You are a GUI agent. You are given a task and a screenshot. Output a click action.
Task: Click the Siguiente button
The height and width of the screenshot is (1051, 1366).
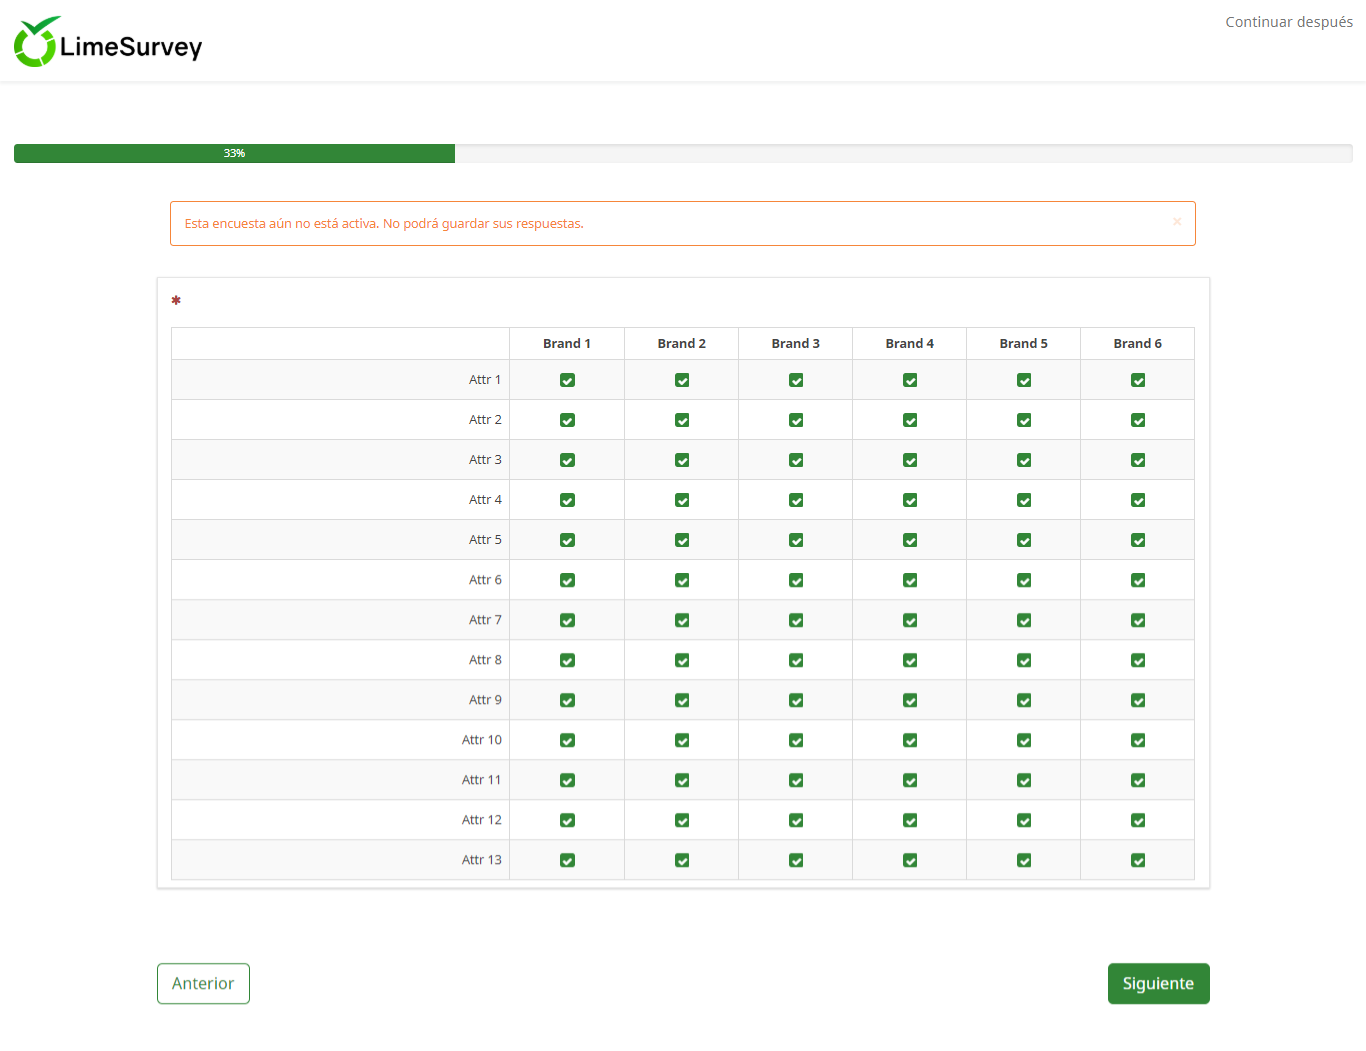tap(1158, 983)
